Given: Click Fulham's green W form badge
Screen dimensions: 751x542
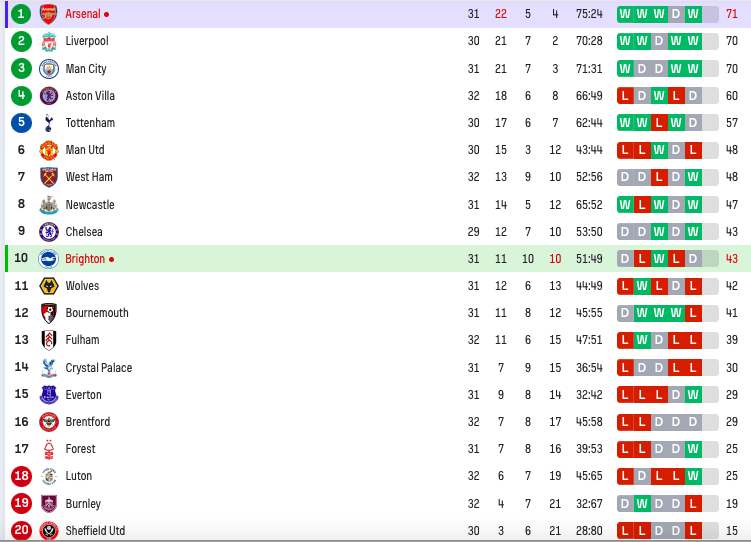Looking at the screenshot, I should [642, 340].
